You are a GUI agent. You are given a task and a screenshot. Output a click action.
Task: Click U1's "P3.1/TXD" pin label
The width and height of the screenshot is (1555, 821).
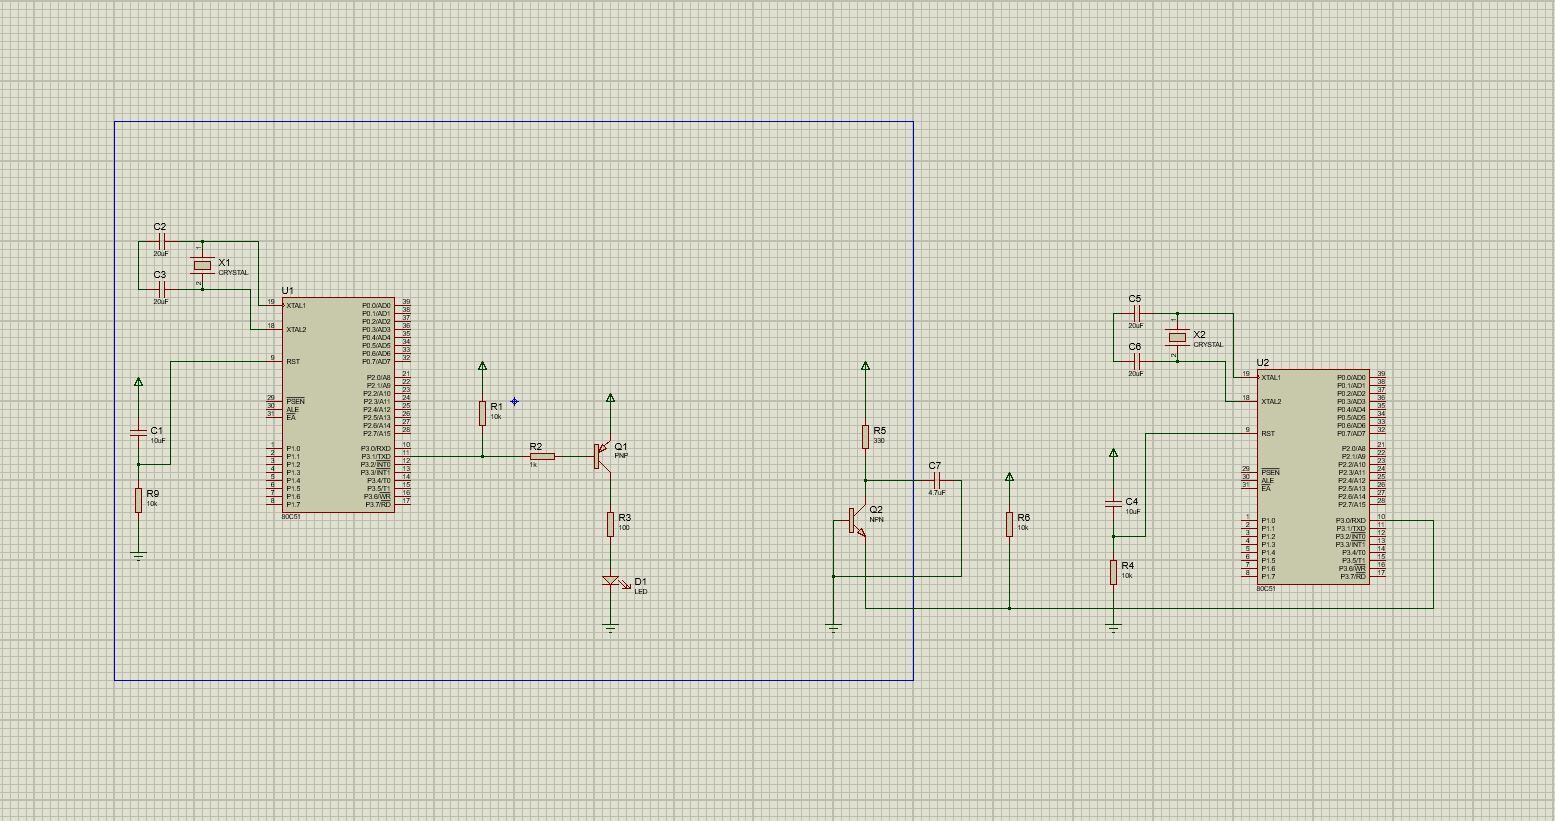(x=376, y=457)
